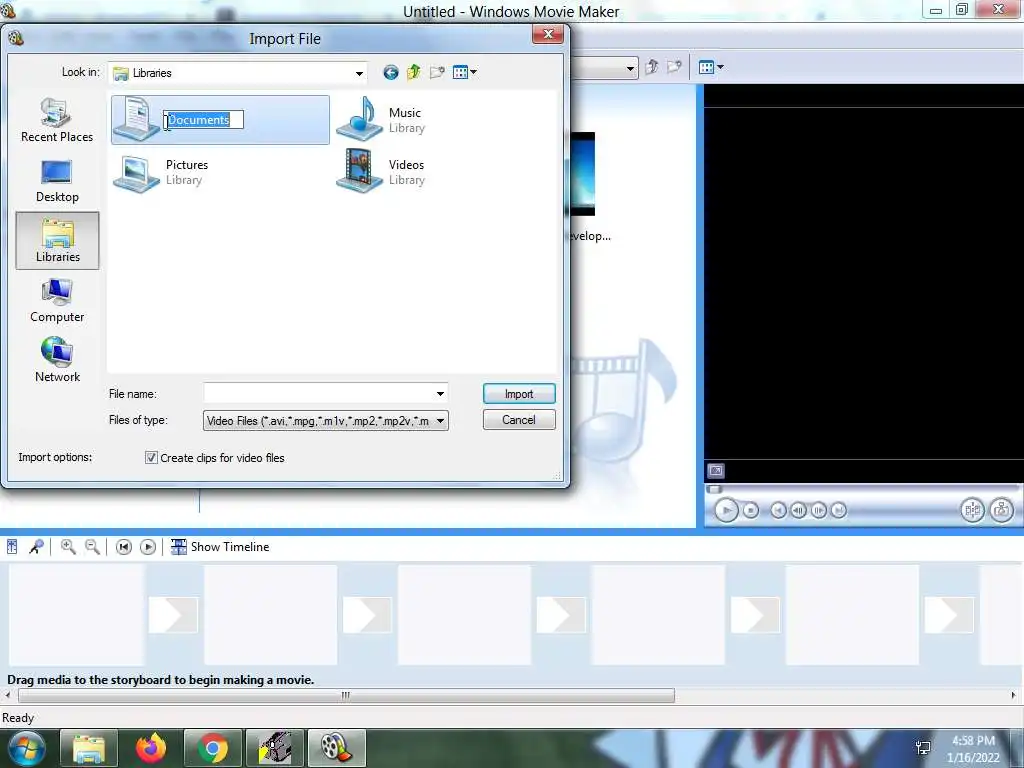Close the Import File dialog
1024x768 pixels.
pyautogui.click(x=548, y=35)
